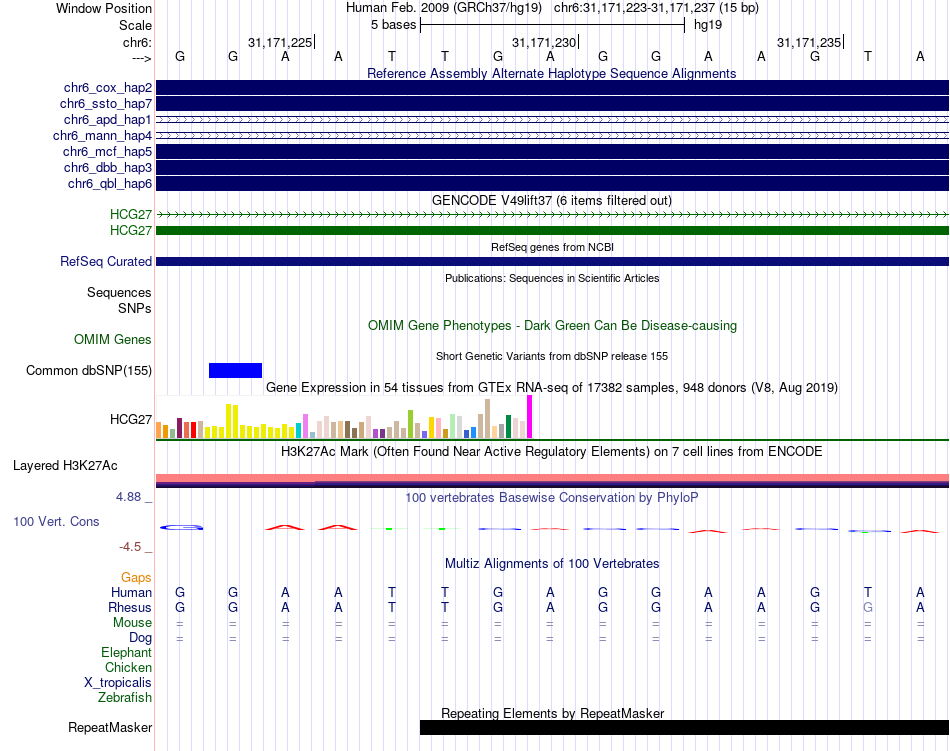This screenshot has width=950, height=751.
Task: Click the -4.5 PhyloP lower scale value
Action: click(x=130, y=547)
